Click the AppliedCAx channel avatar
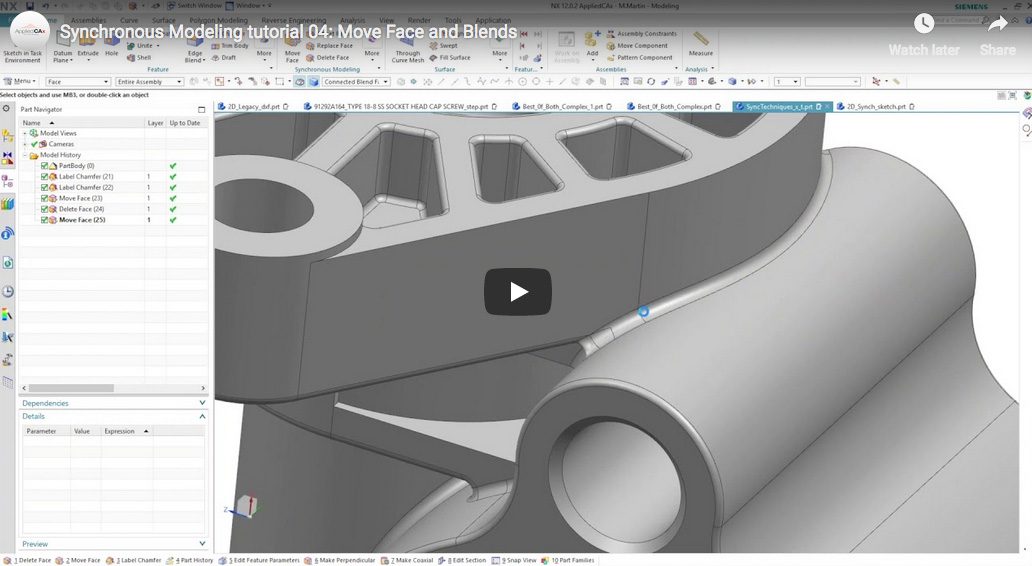 coord(30,30)
